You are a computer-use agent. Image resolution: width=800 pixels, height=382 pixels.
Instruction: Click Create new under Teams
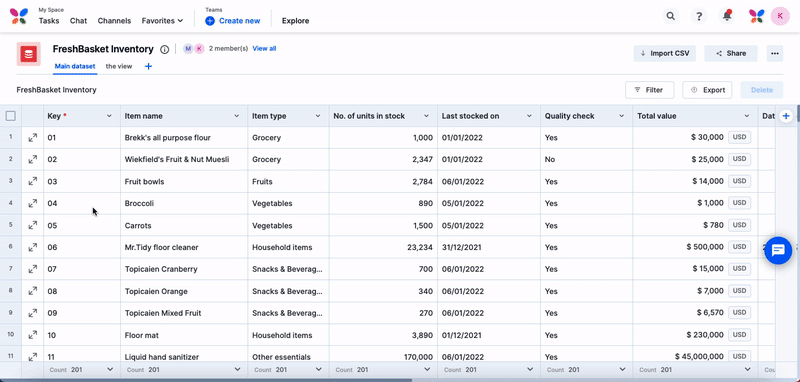point(233,21)
